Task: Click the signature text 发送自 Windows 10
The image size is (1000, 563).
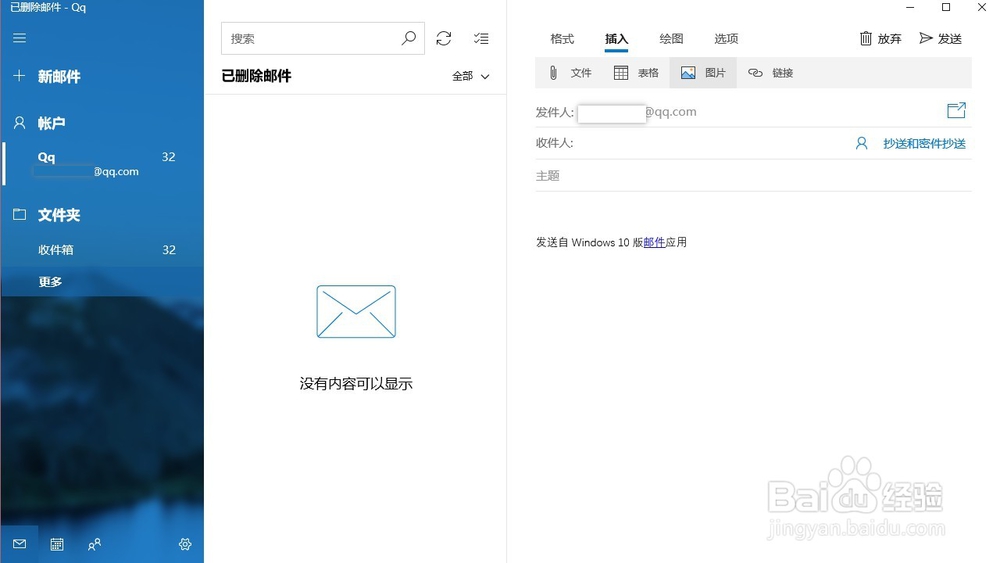Action: (583, 242)
